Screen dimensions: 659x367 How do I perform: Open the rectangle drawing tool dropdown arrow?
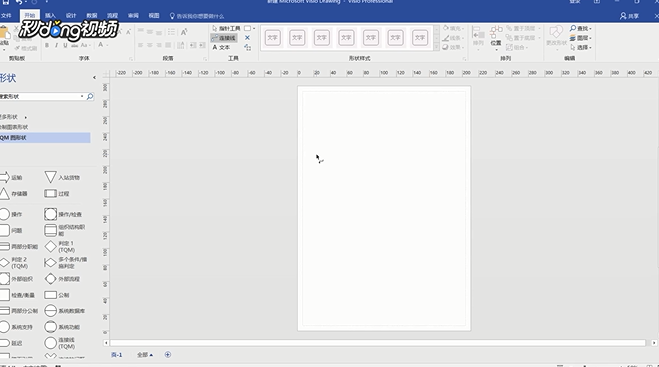coord(254,29)
